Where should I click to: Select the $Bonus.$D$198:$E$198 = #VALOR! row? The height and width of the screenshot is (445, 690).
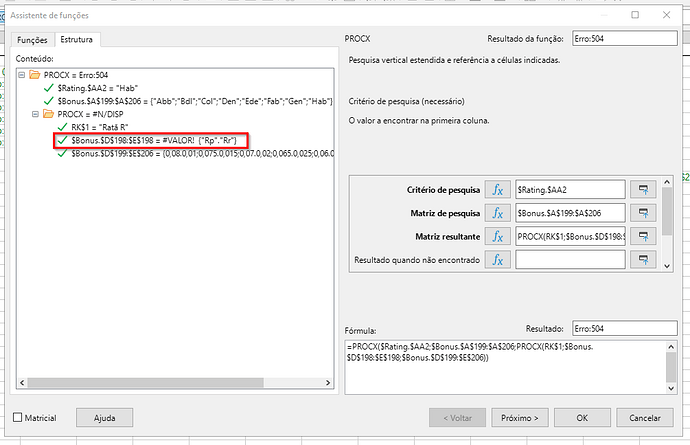click(x=154, y=140)
